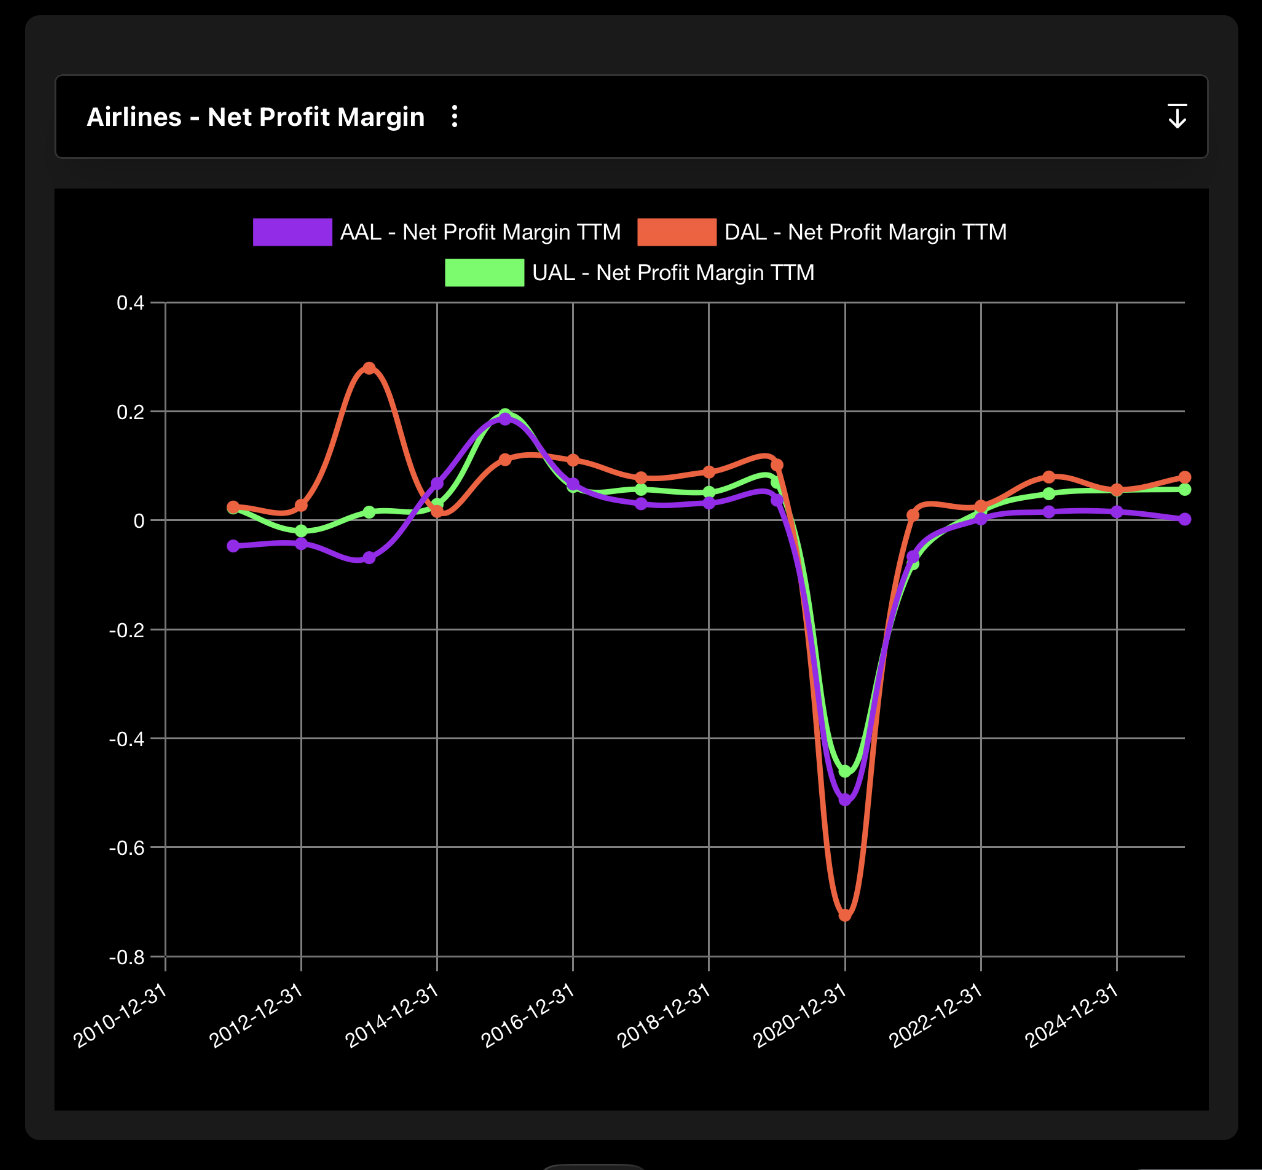Viewport: 1262px width, 1170px height.
Task: Click the green UAL legend swatch
Action: click(484, 272)
